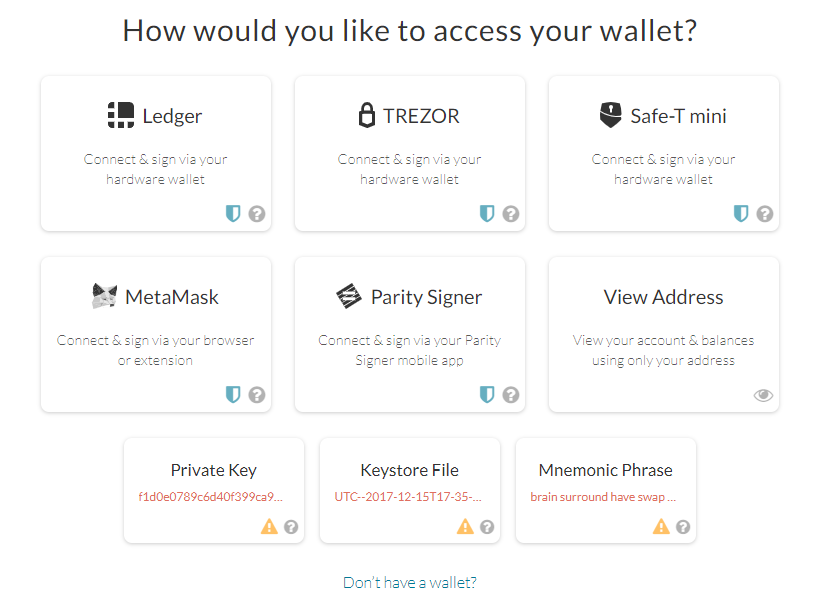Select the Ledger access option
The height and width of the screenshot is (607, 833).
pyautogui.click(x=155, y=152)
